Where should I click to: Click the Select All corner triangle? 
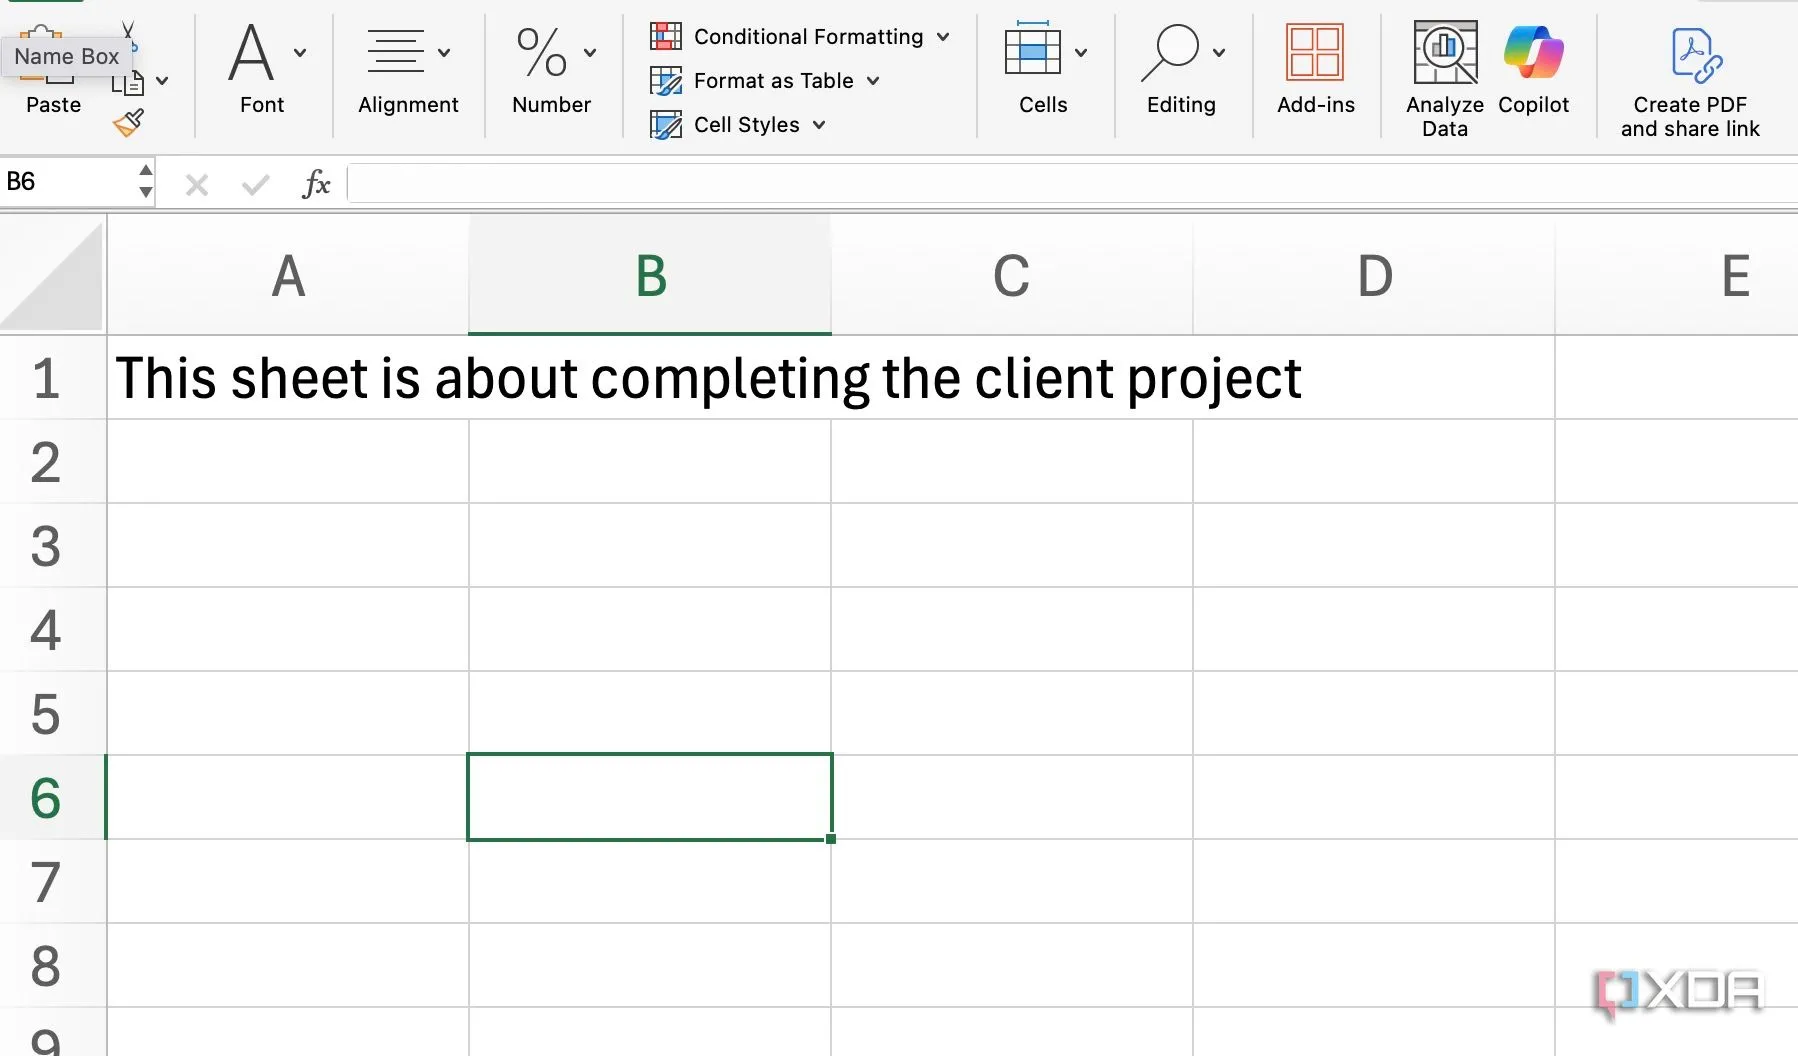52,275
